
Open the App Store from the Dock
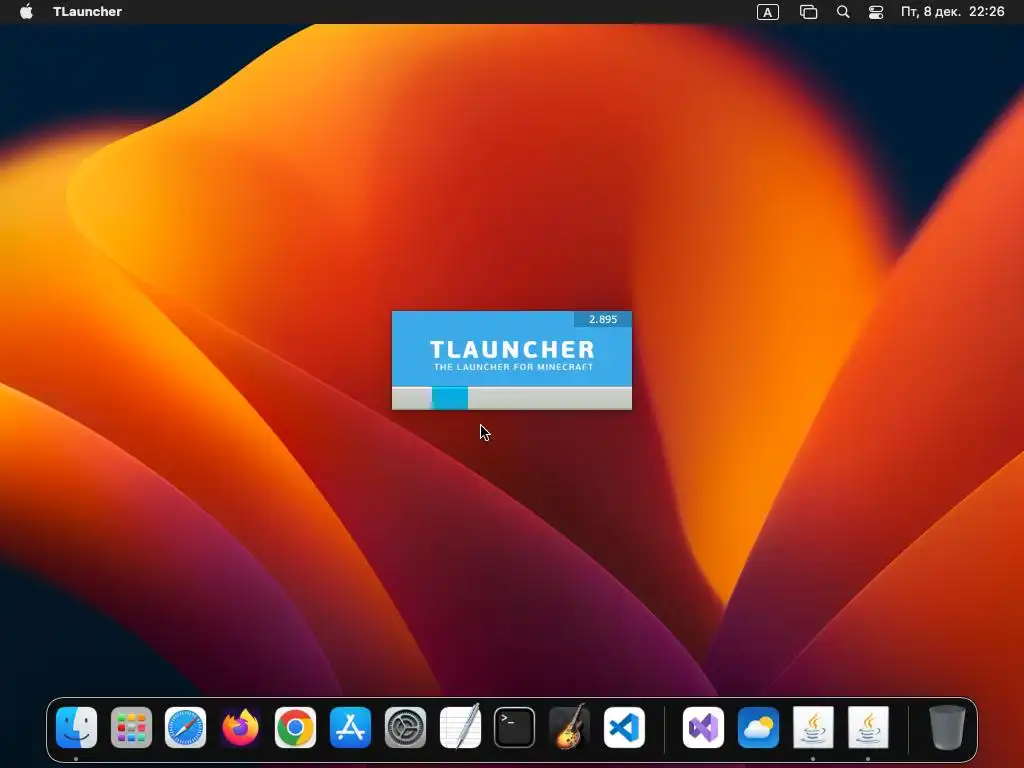click(x=350, y=728)
